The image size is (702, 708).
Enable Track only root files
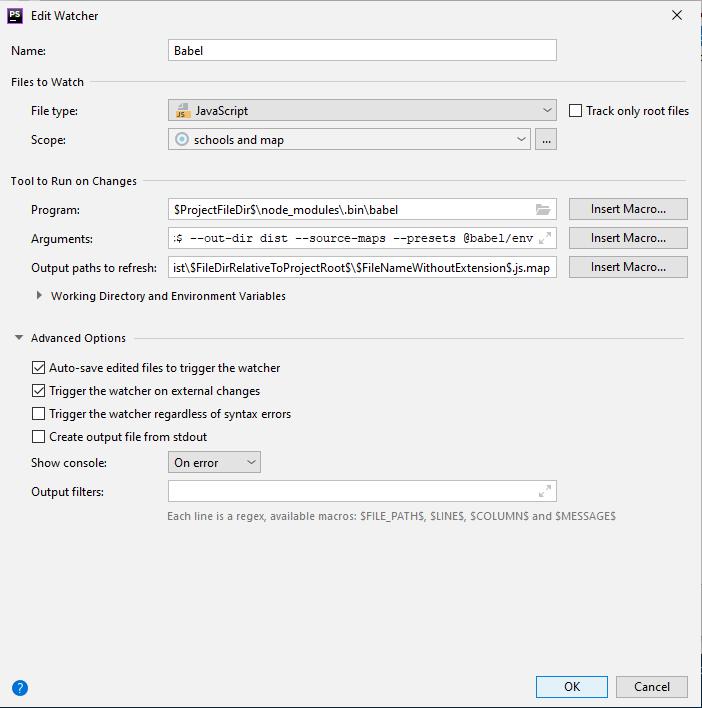tap(575, 111)
